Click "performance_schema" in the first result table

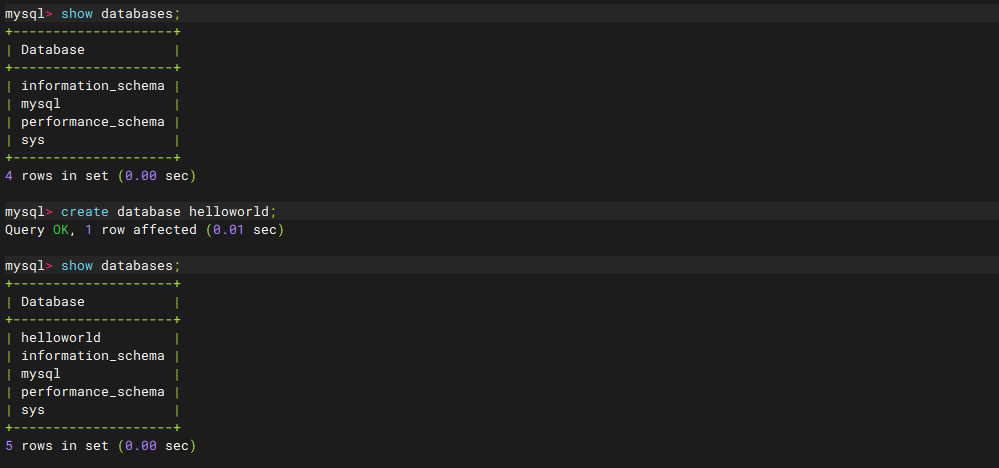click(92, 122)
